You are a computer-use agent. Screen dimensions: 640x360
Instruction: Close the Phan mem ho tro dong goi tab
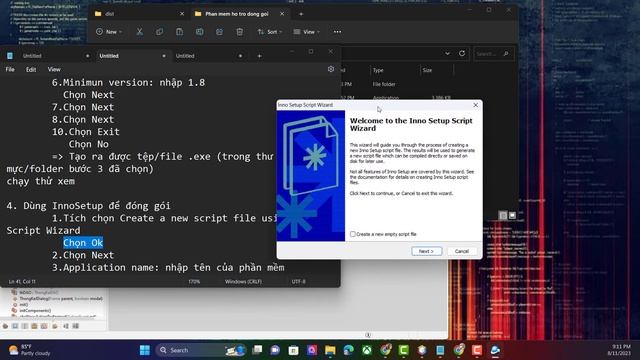point(282,14)
